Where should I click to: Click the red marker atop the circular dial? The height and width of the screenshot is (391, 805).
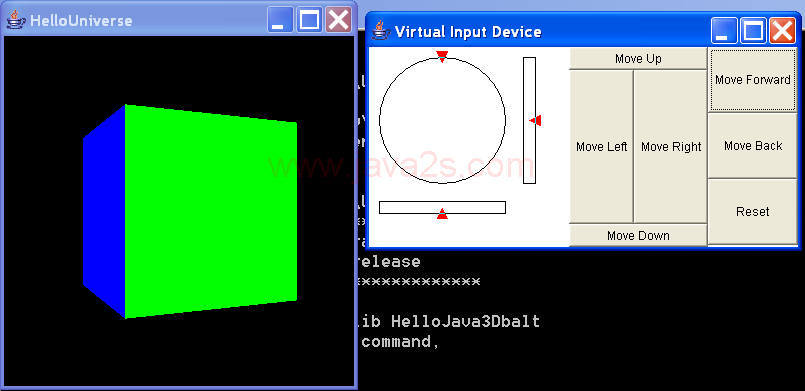click(x=442, y=56)
